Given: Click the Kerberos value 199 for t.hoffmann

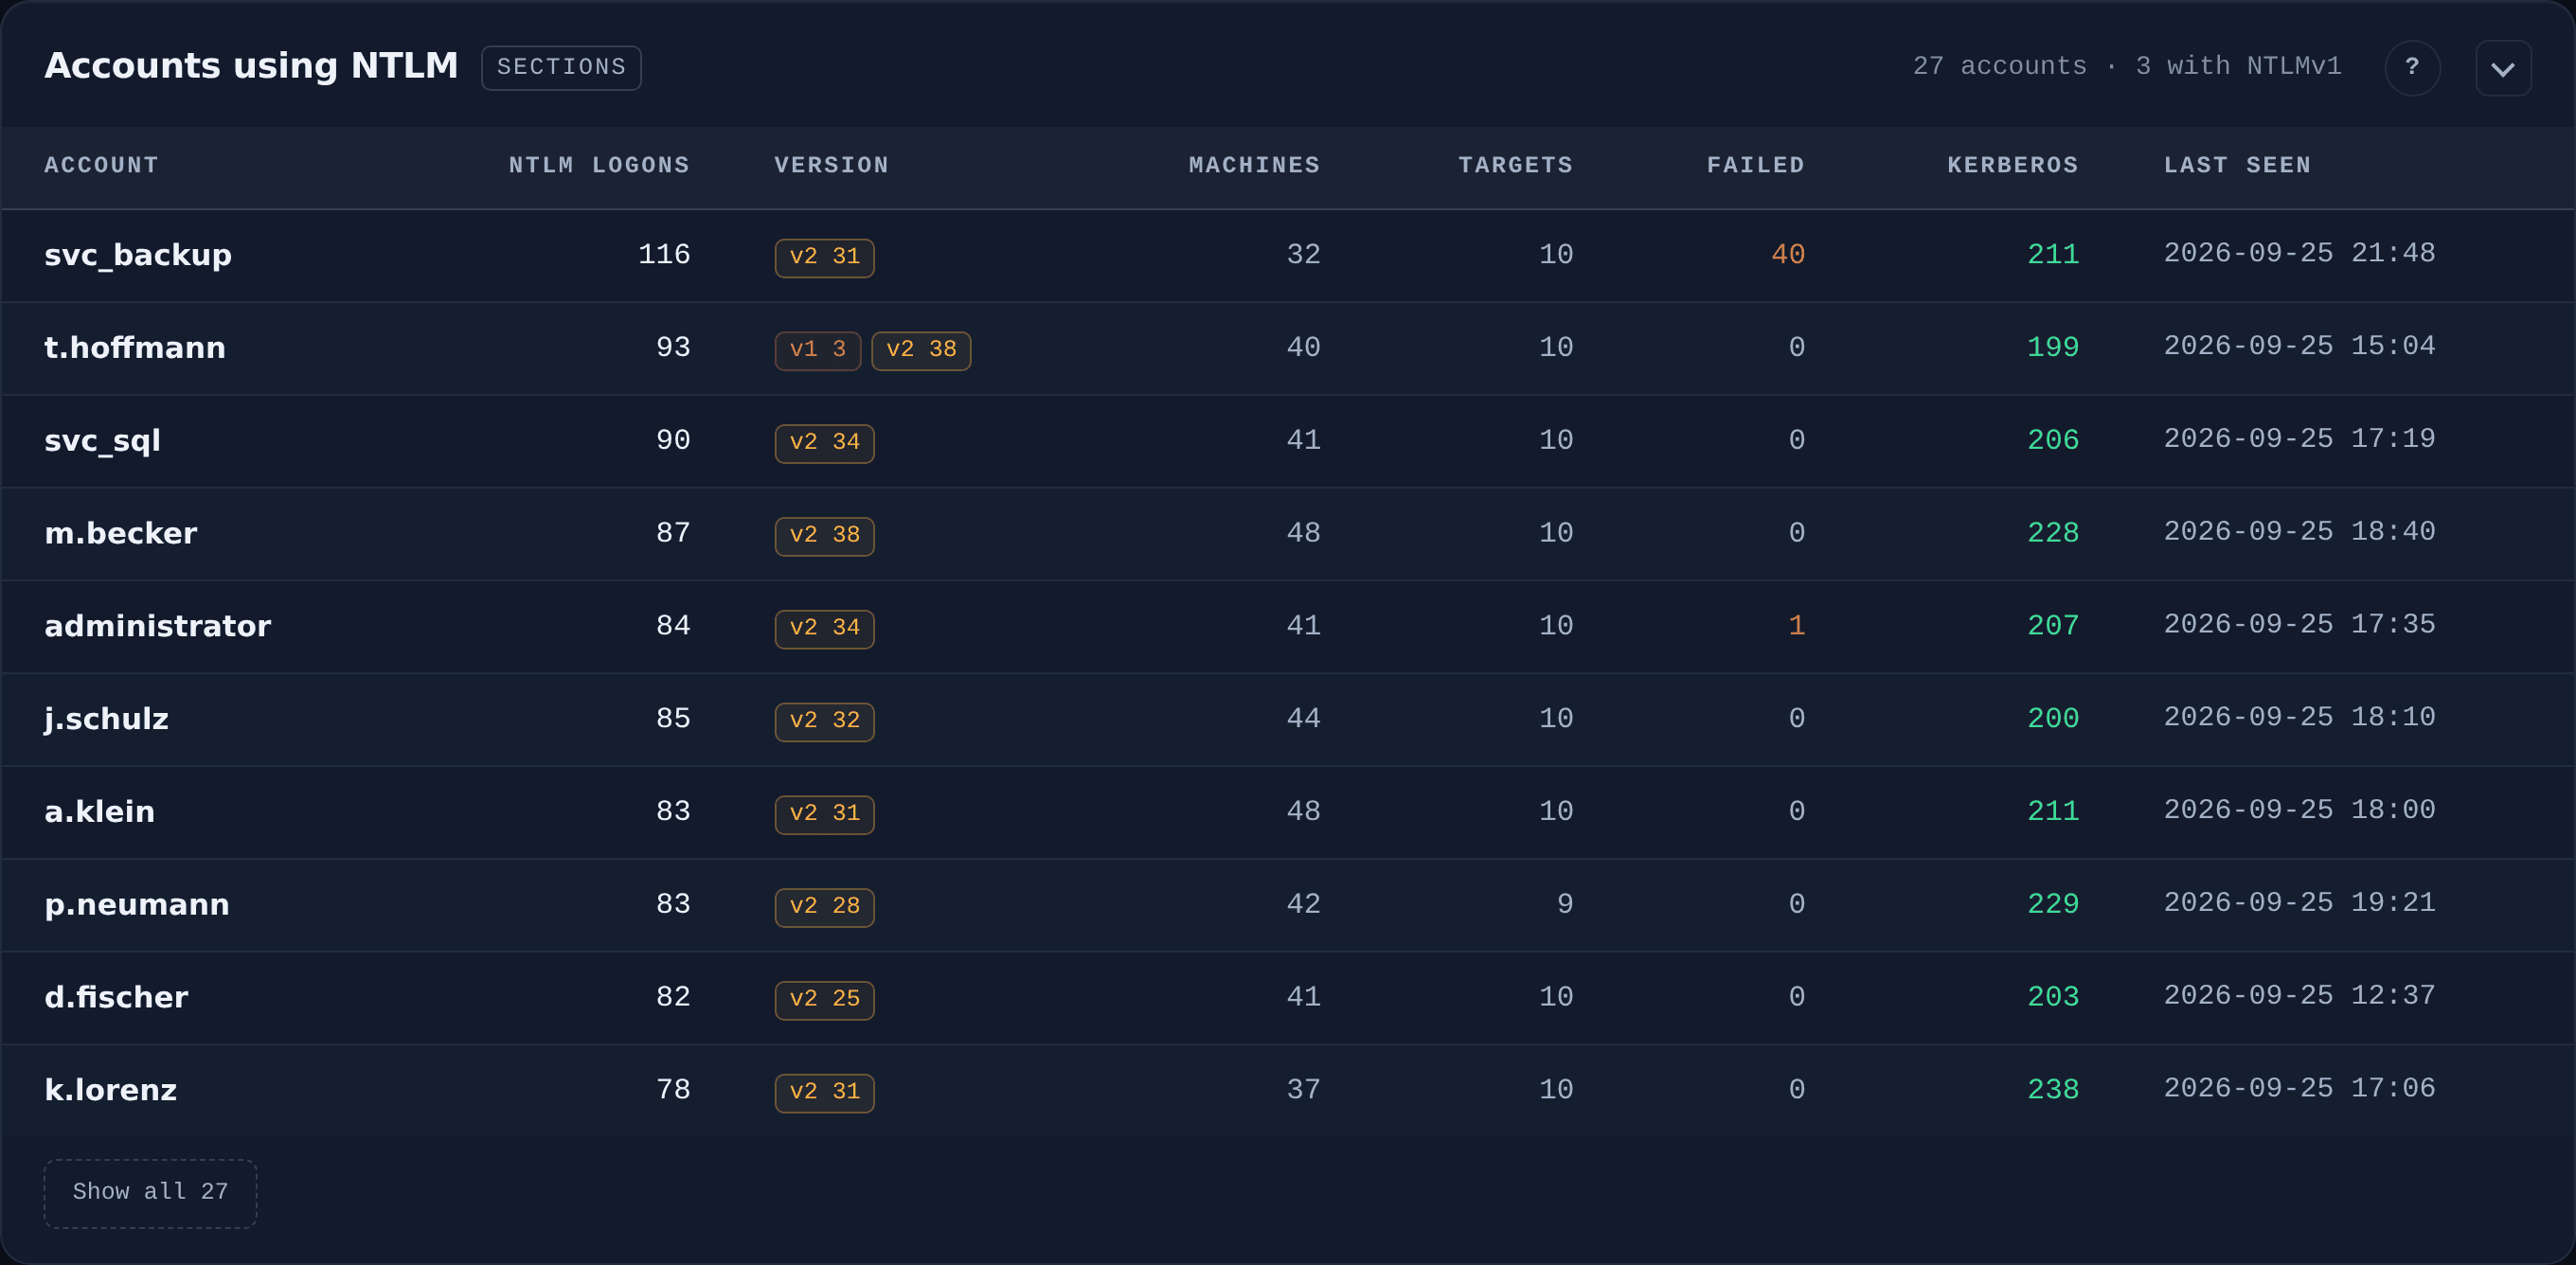Looking at the screenshot, I should coord(2052,348).
